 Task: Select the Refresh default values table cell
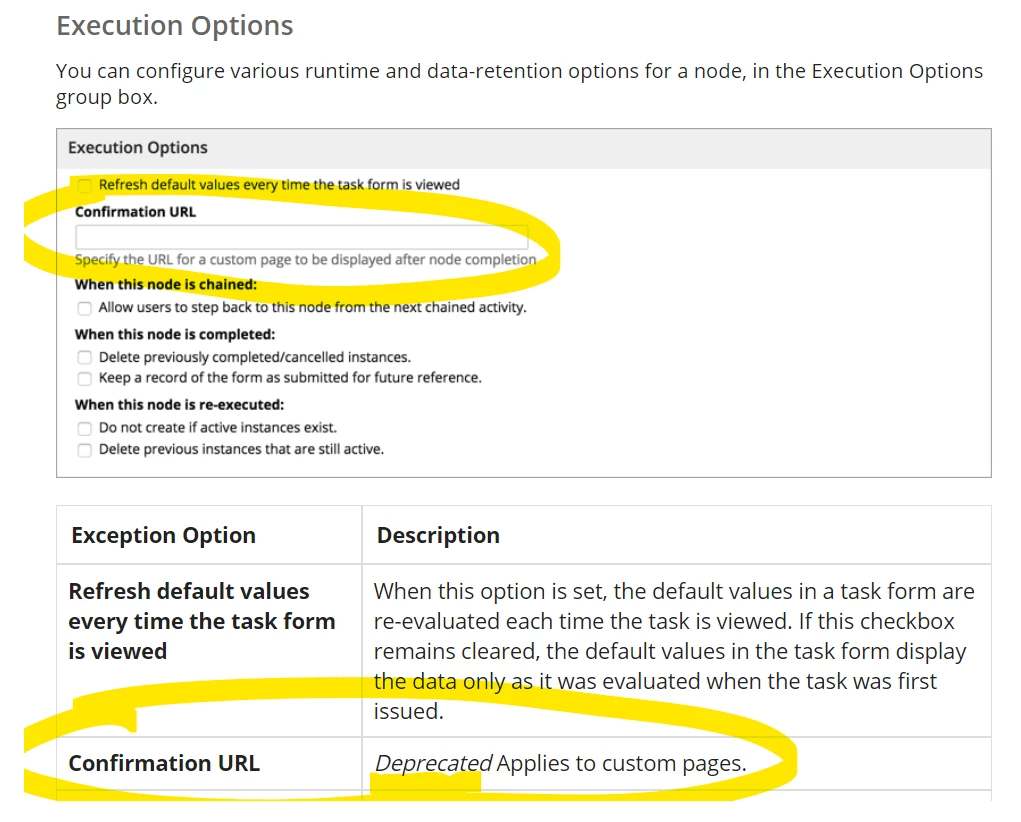pyautogui.click(x=209, y=651)
